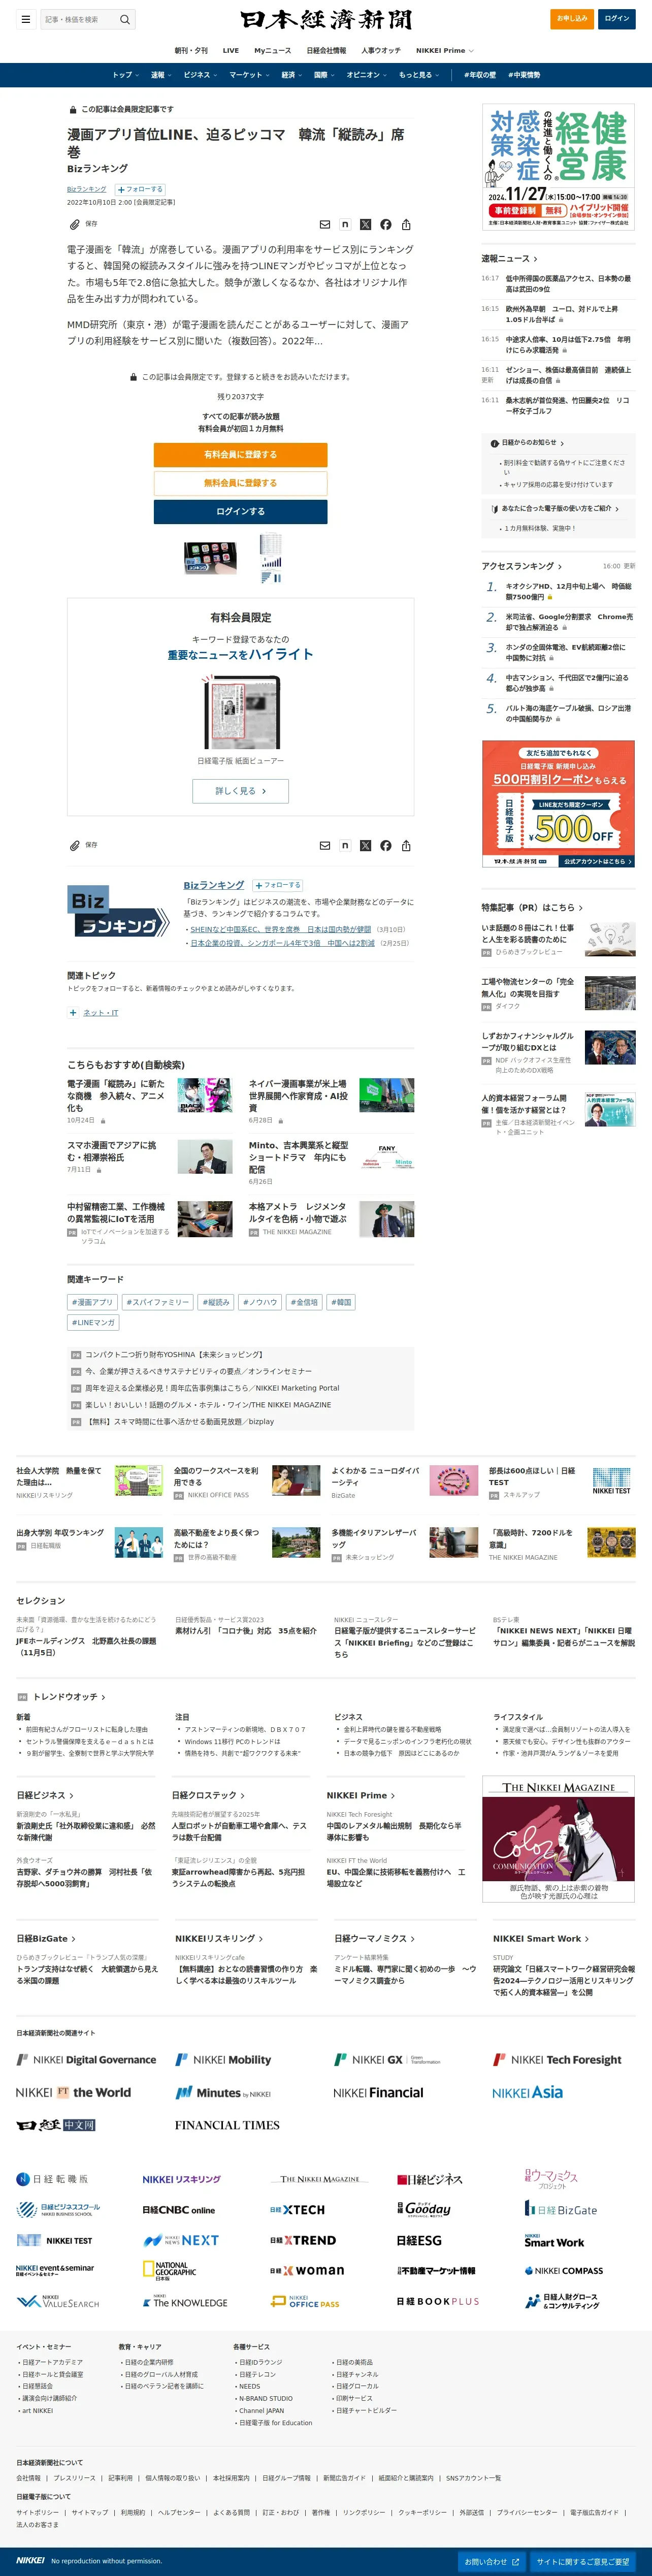This screenshot has width=652, height=2576.
Task: Click the 日経xTECH logo
Action: click(297, 2210)
